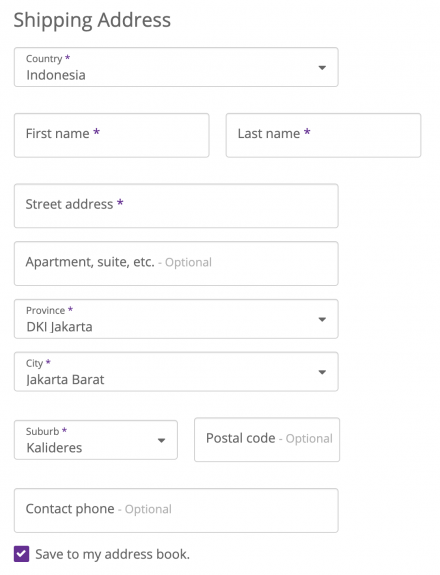Image resolution: width=440 pixels, height=575 pixels.
Task: Click the 'Save to my address book.' label text
Action: point(113,554)
